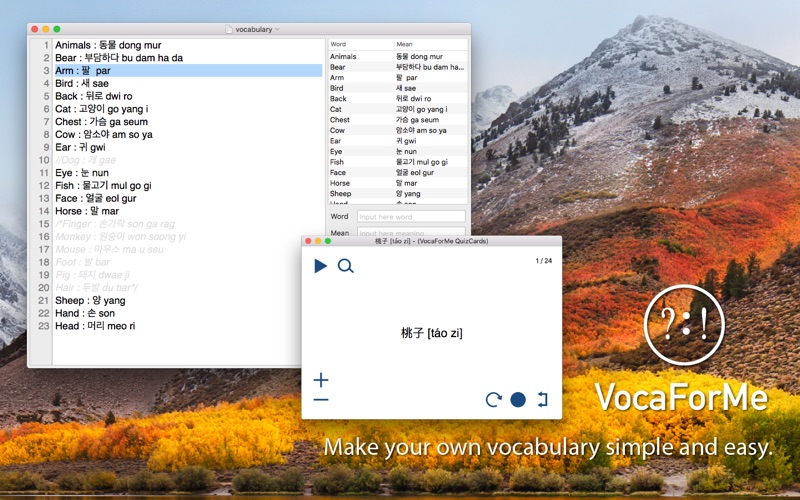Select the Cat row in word table

(398, 109)
